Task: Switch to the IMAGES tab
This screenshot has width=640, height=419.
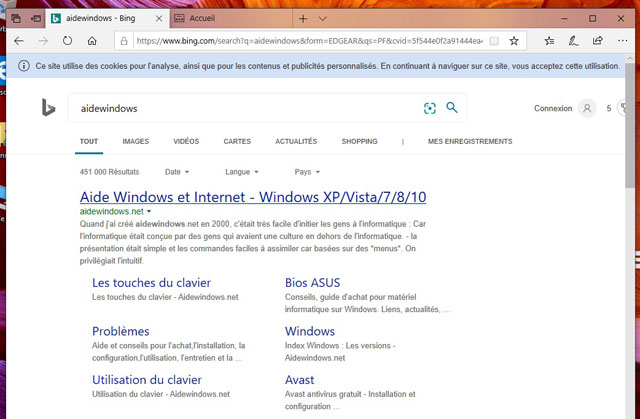Action: (136, 142)
